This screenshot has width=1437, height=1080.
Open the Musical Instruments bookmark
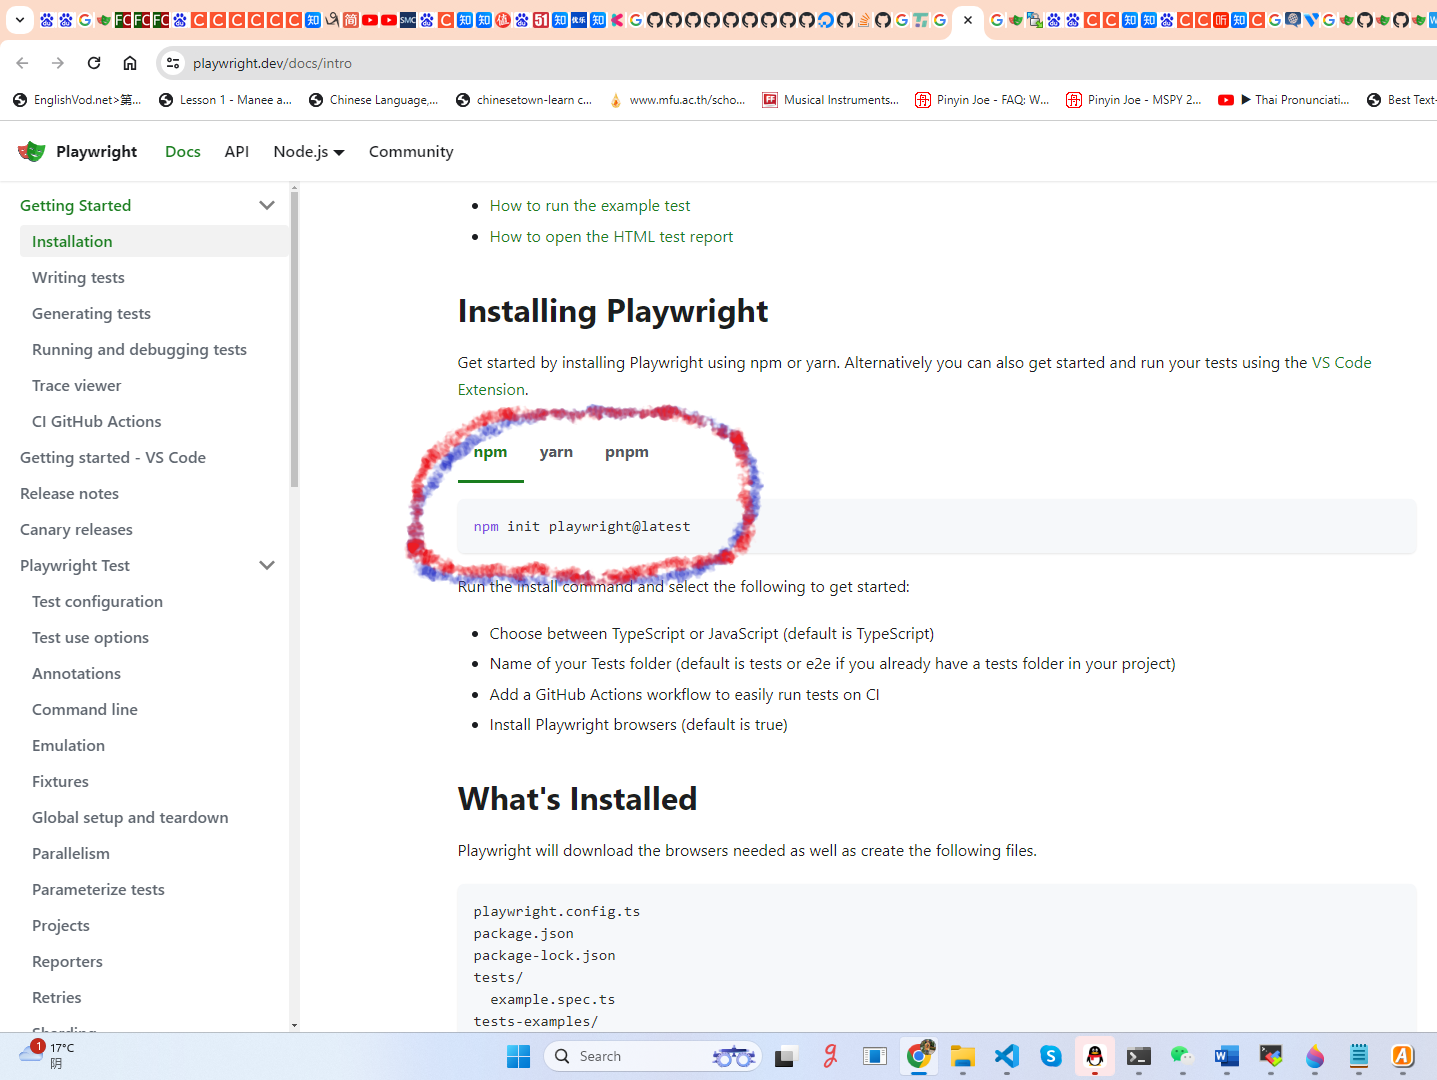pos(830,100)
